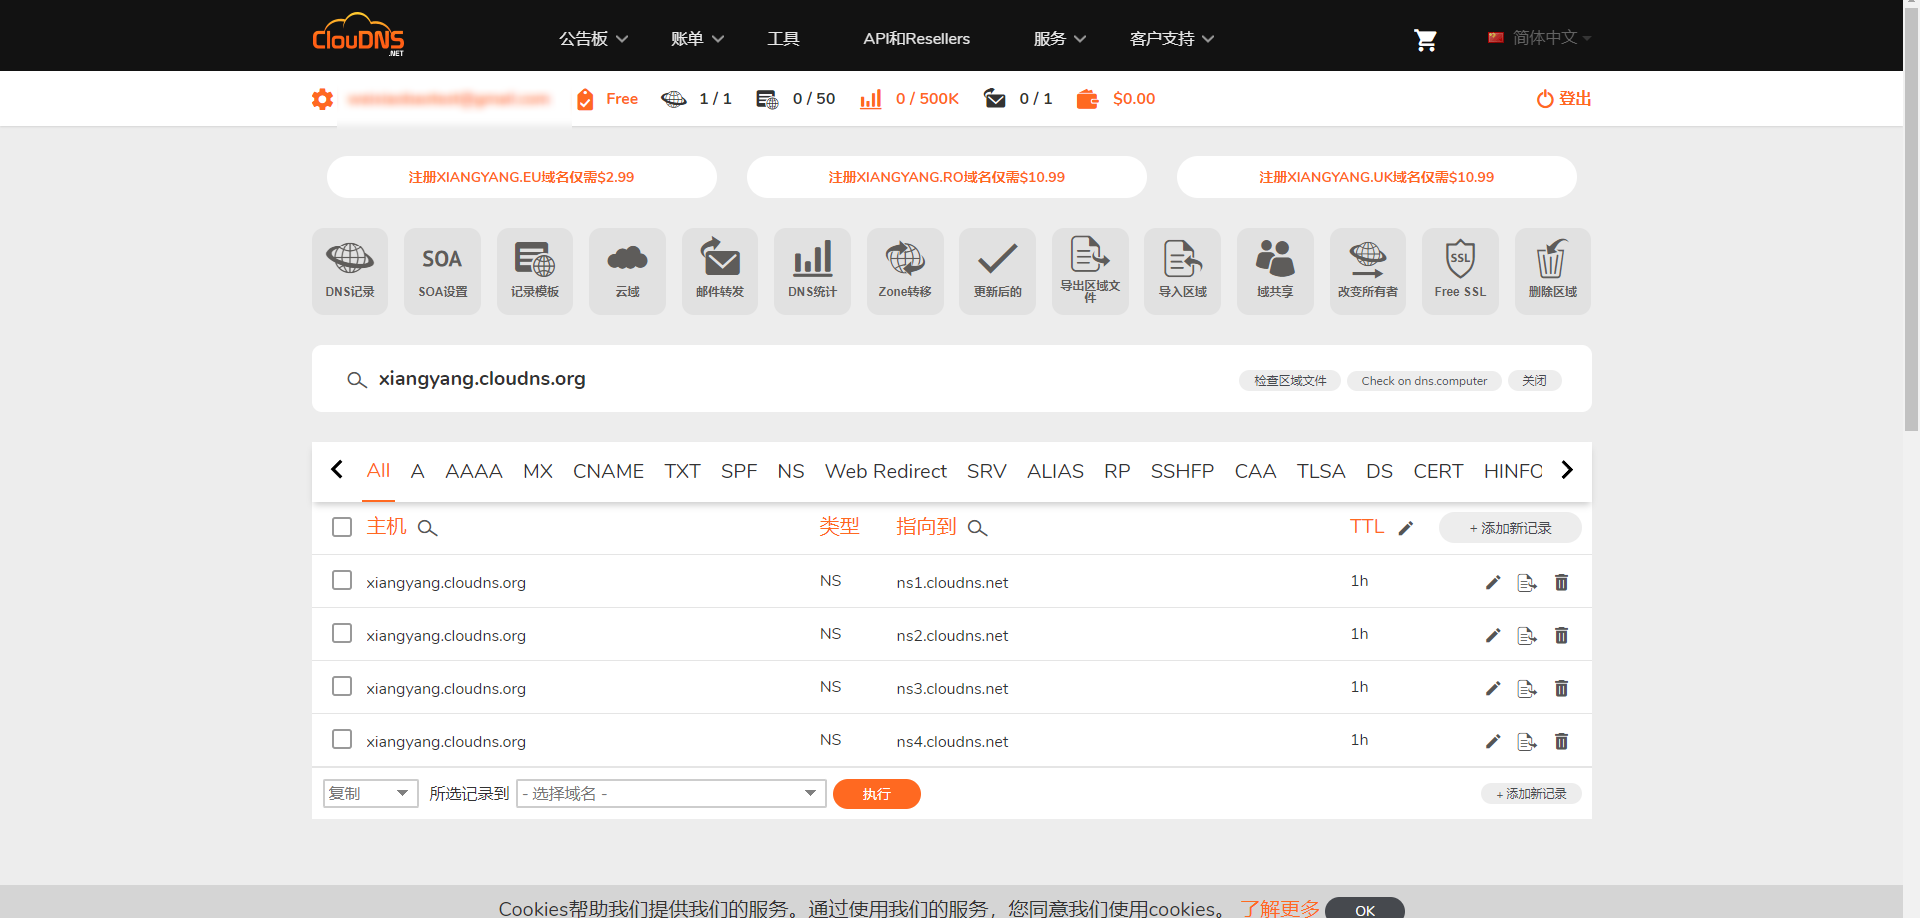Delete the ns1.cloudns.net record

(x=1561, y=582)
